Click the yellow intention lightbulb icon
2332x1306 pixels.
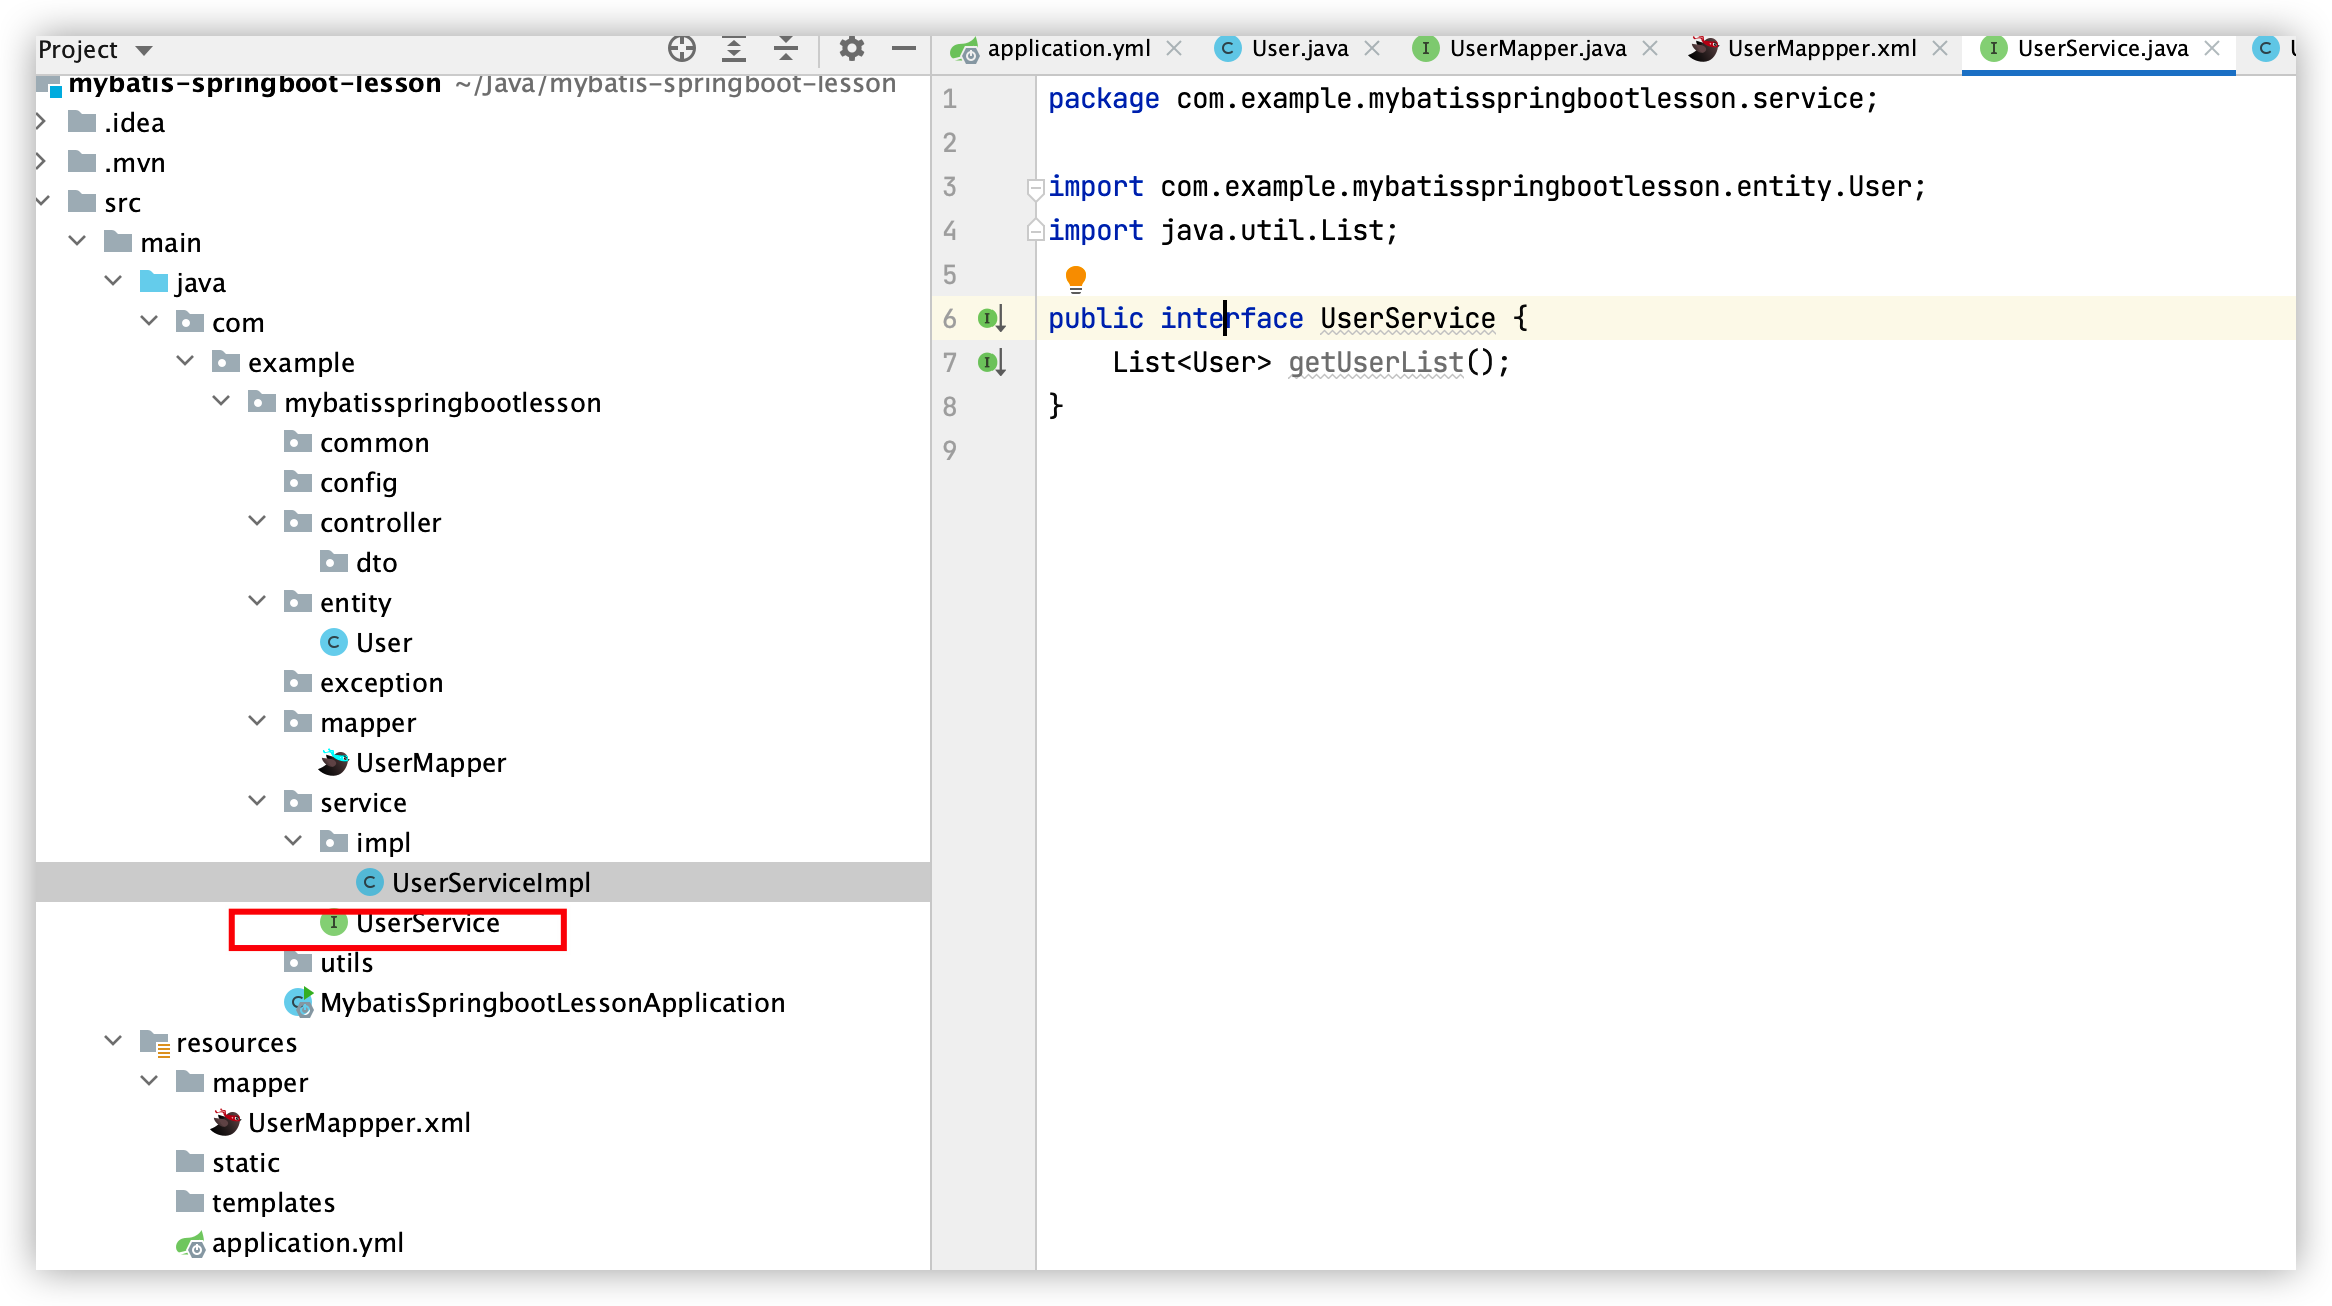tap(1076, 277)
